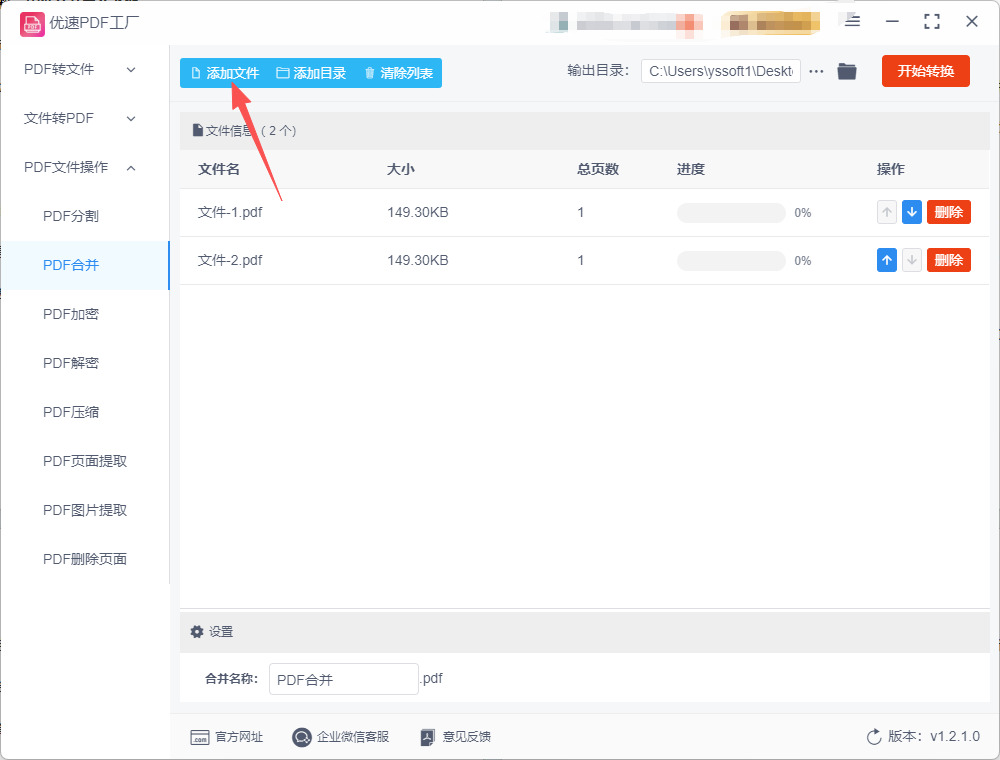Maximize the window with fullscreen icon
The width and height of the screenshot is (1000, 760).
point(932,22)
